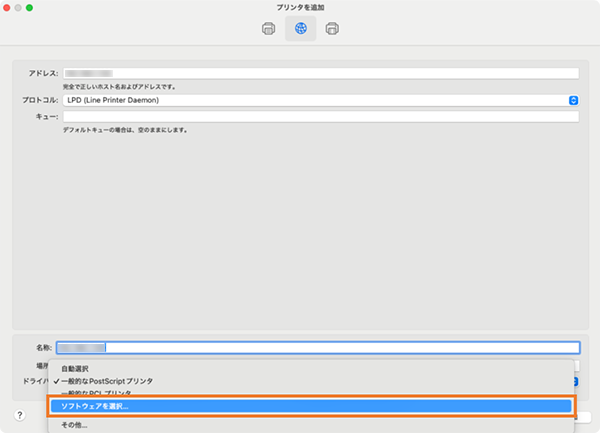The image size is (600, 433).
Task: Click the アドレス input field
Action: coord(321,73)
